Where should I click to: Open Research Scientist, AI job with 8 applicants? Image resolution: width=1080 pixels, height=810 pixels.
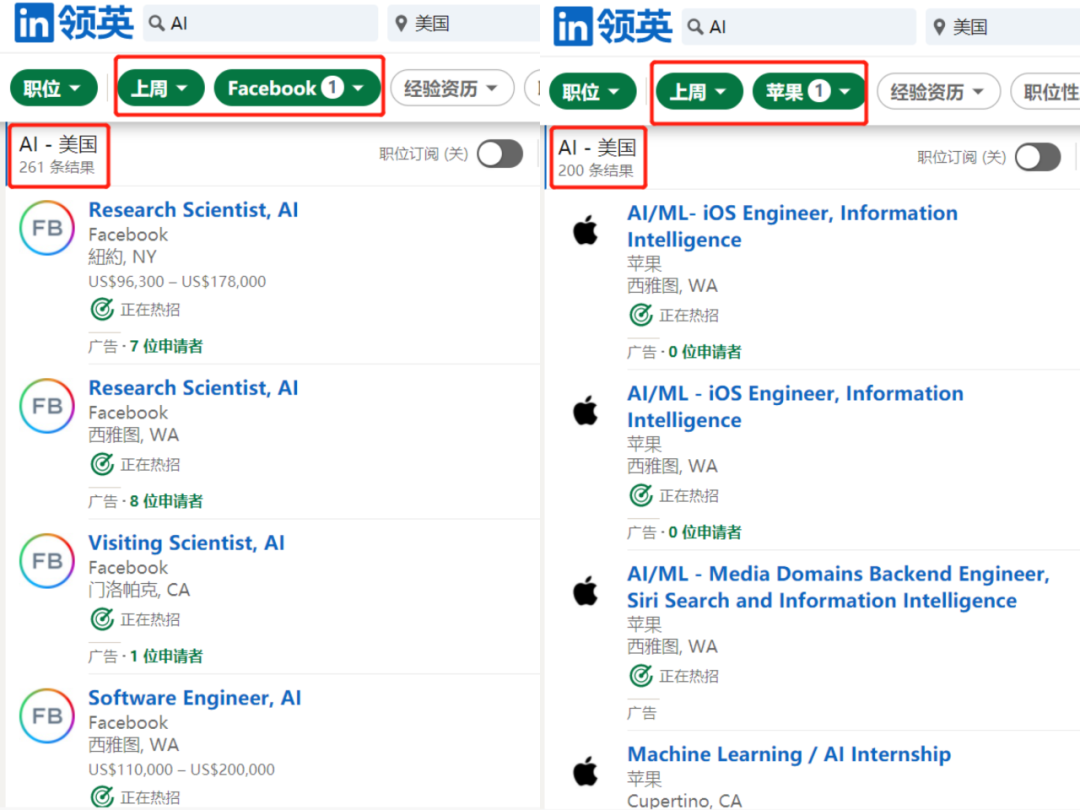[194, 388]
